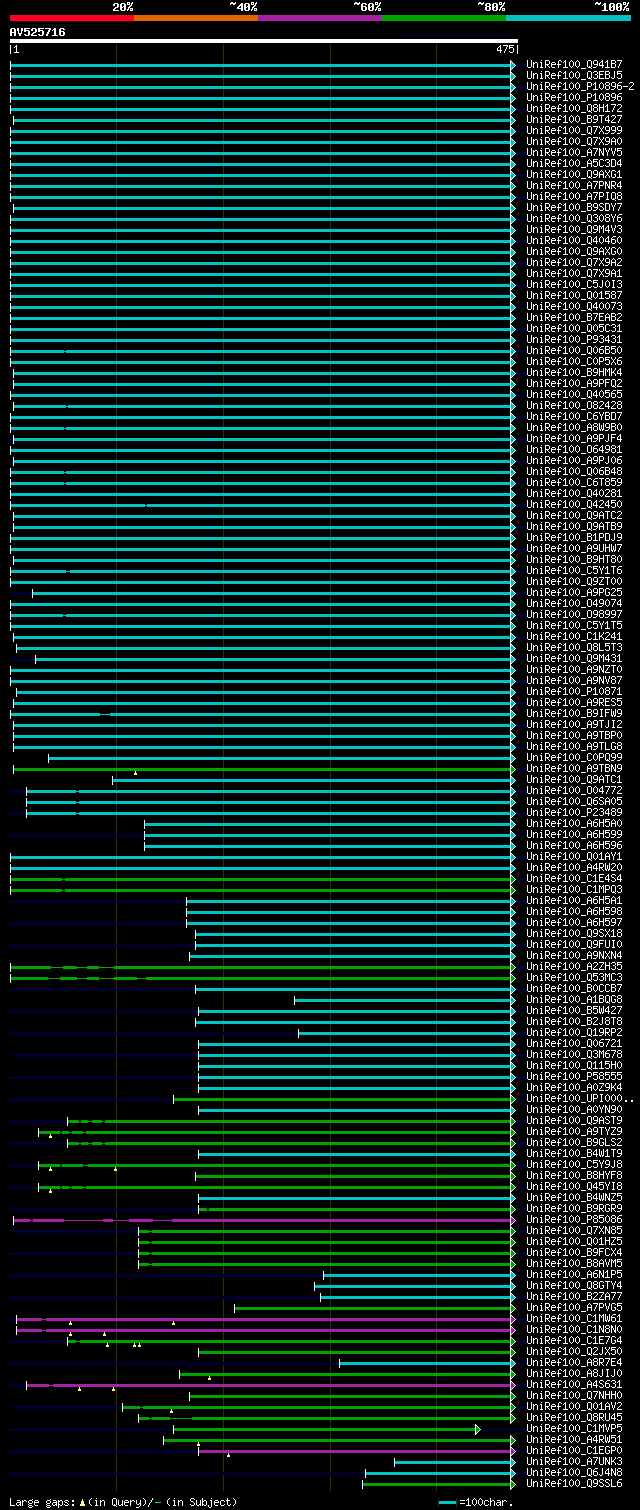640x1510 pixels.
Task: Select the UniRef100_Q7X999 label
Action: pyautogui.click(x=574, y=131)
